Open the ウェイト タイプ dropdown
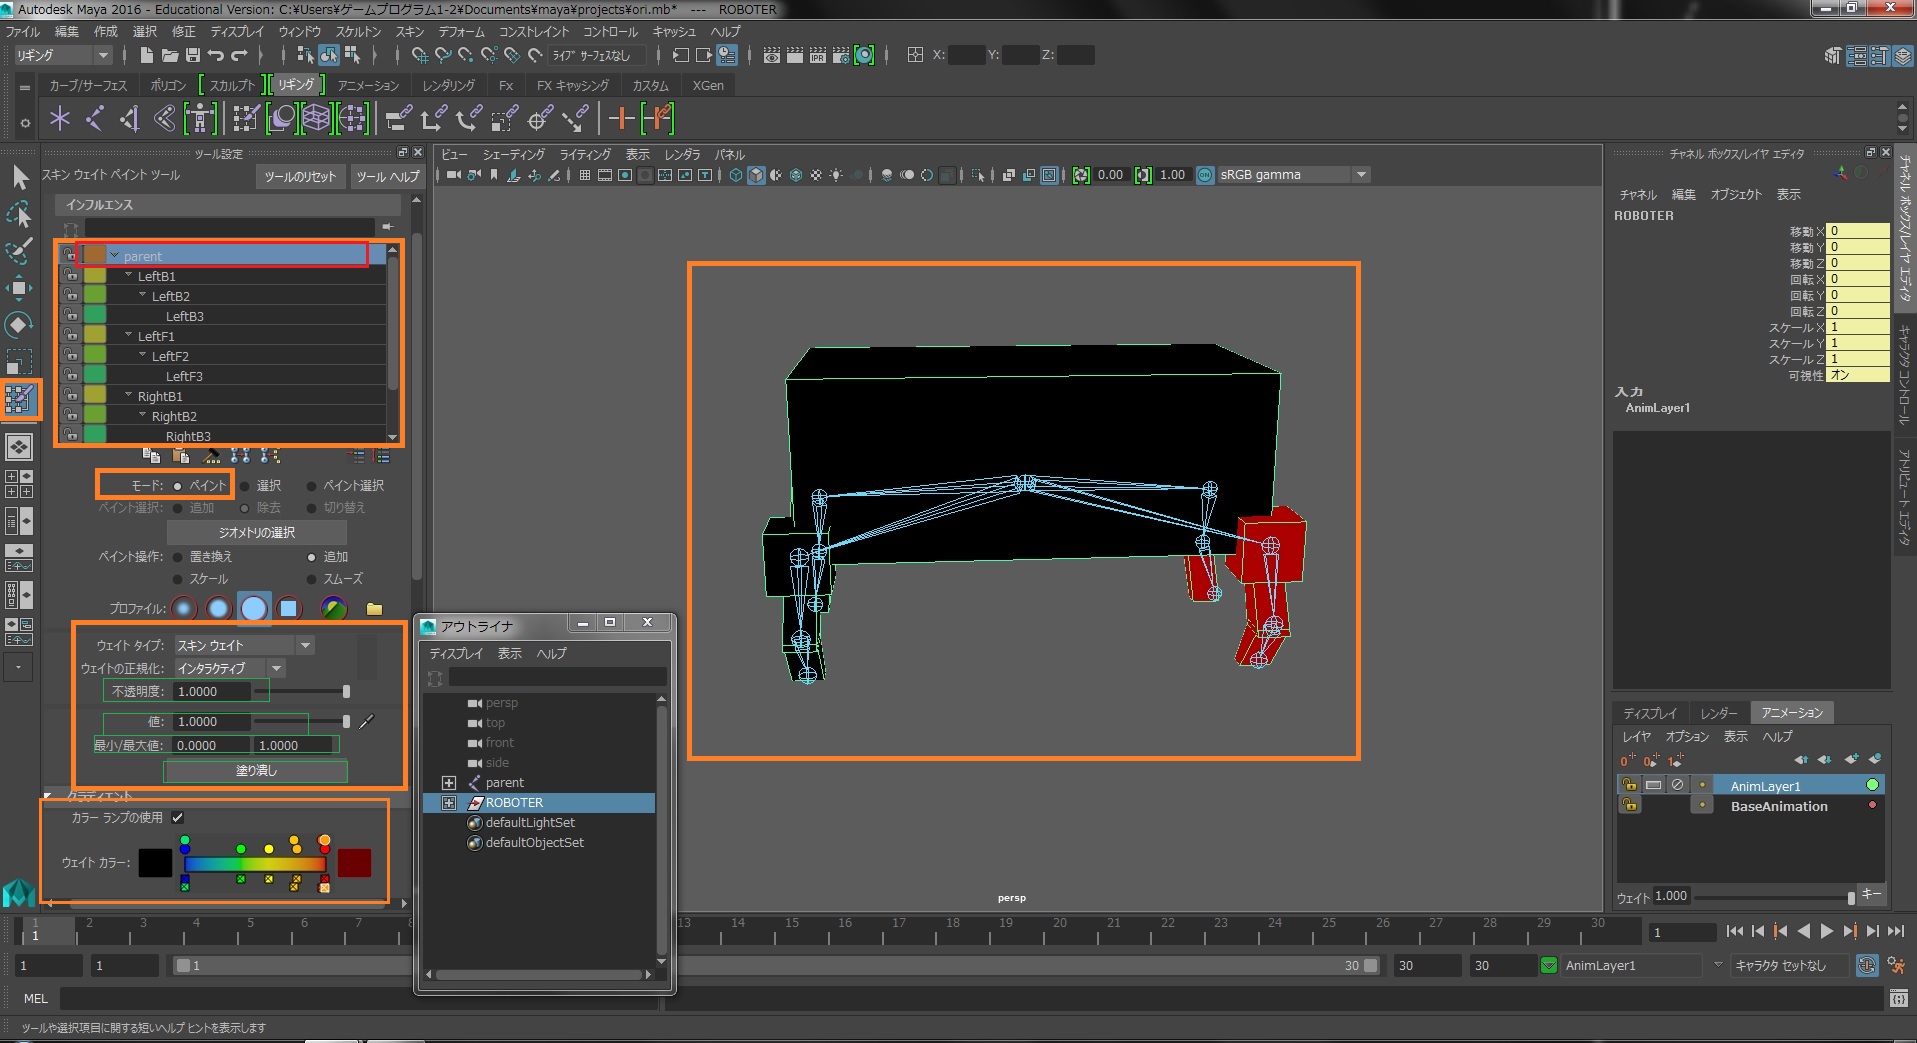Image resolution: width=1917 pixels, height=1043 pixels. point(244,645)
